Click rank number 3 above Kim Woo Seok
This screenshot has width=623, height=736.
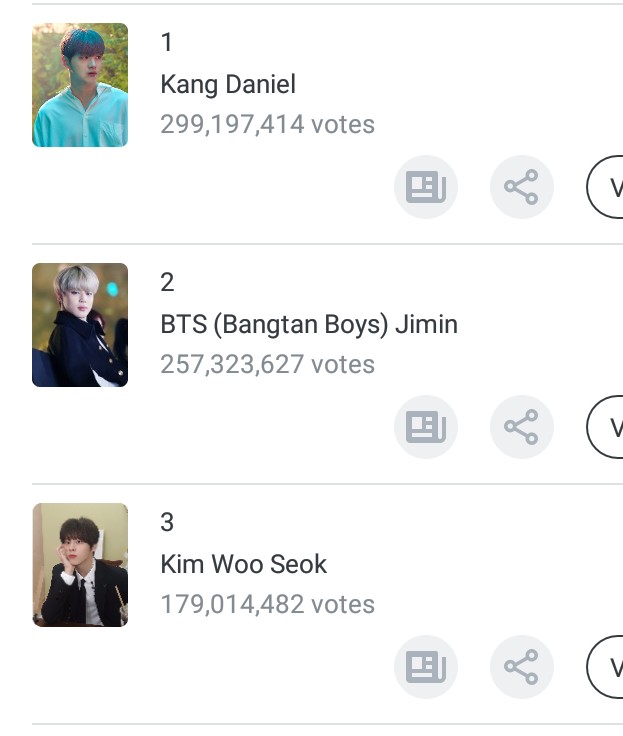167,522
